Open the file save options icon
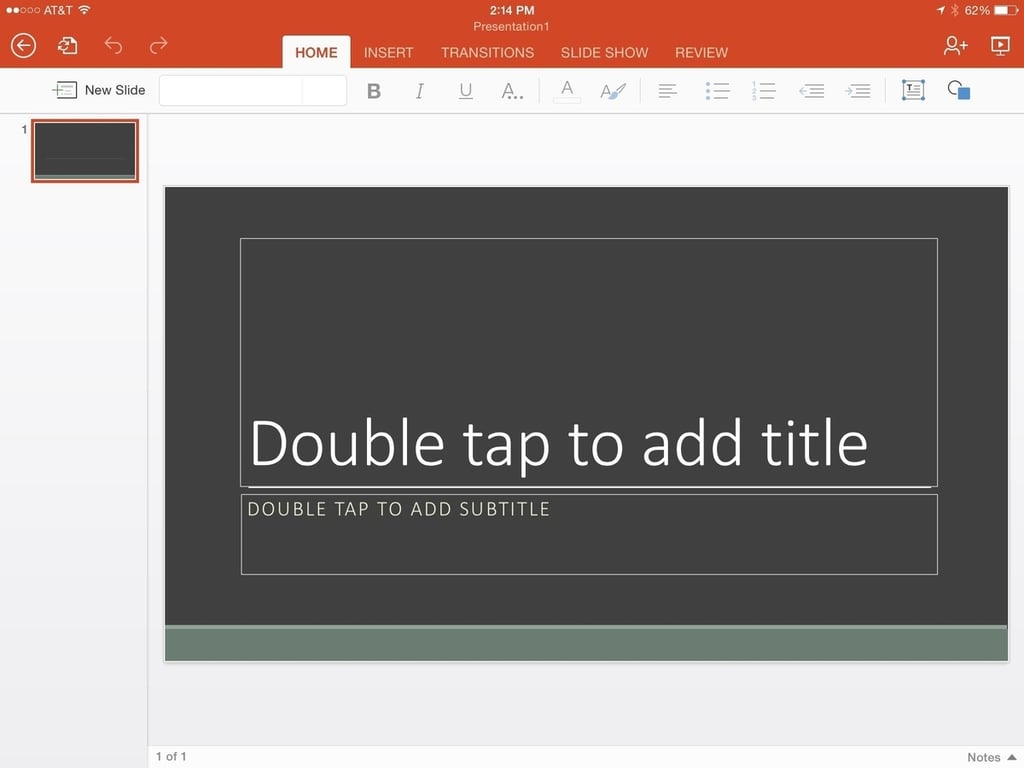1024x768 pixels. coord(67,46)
